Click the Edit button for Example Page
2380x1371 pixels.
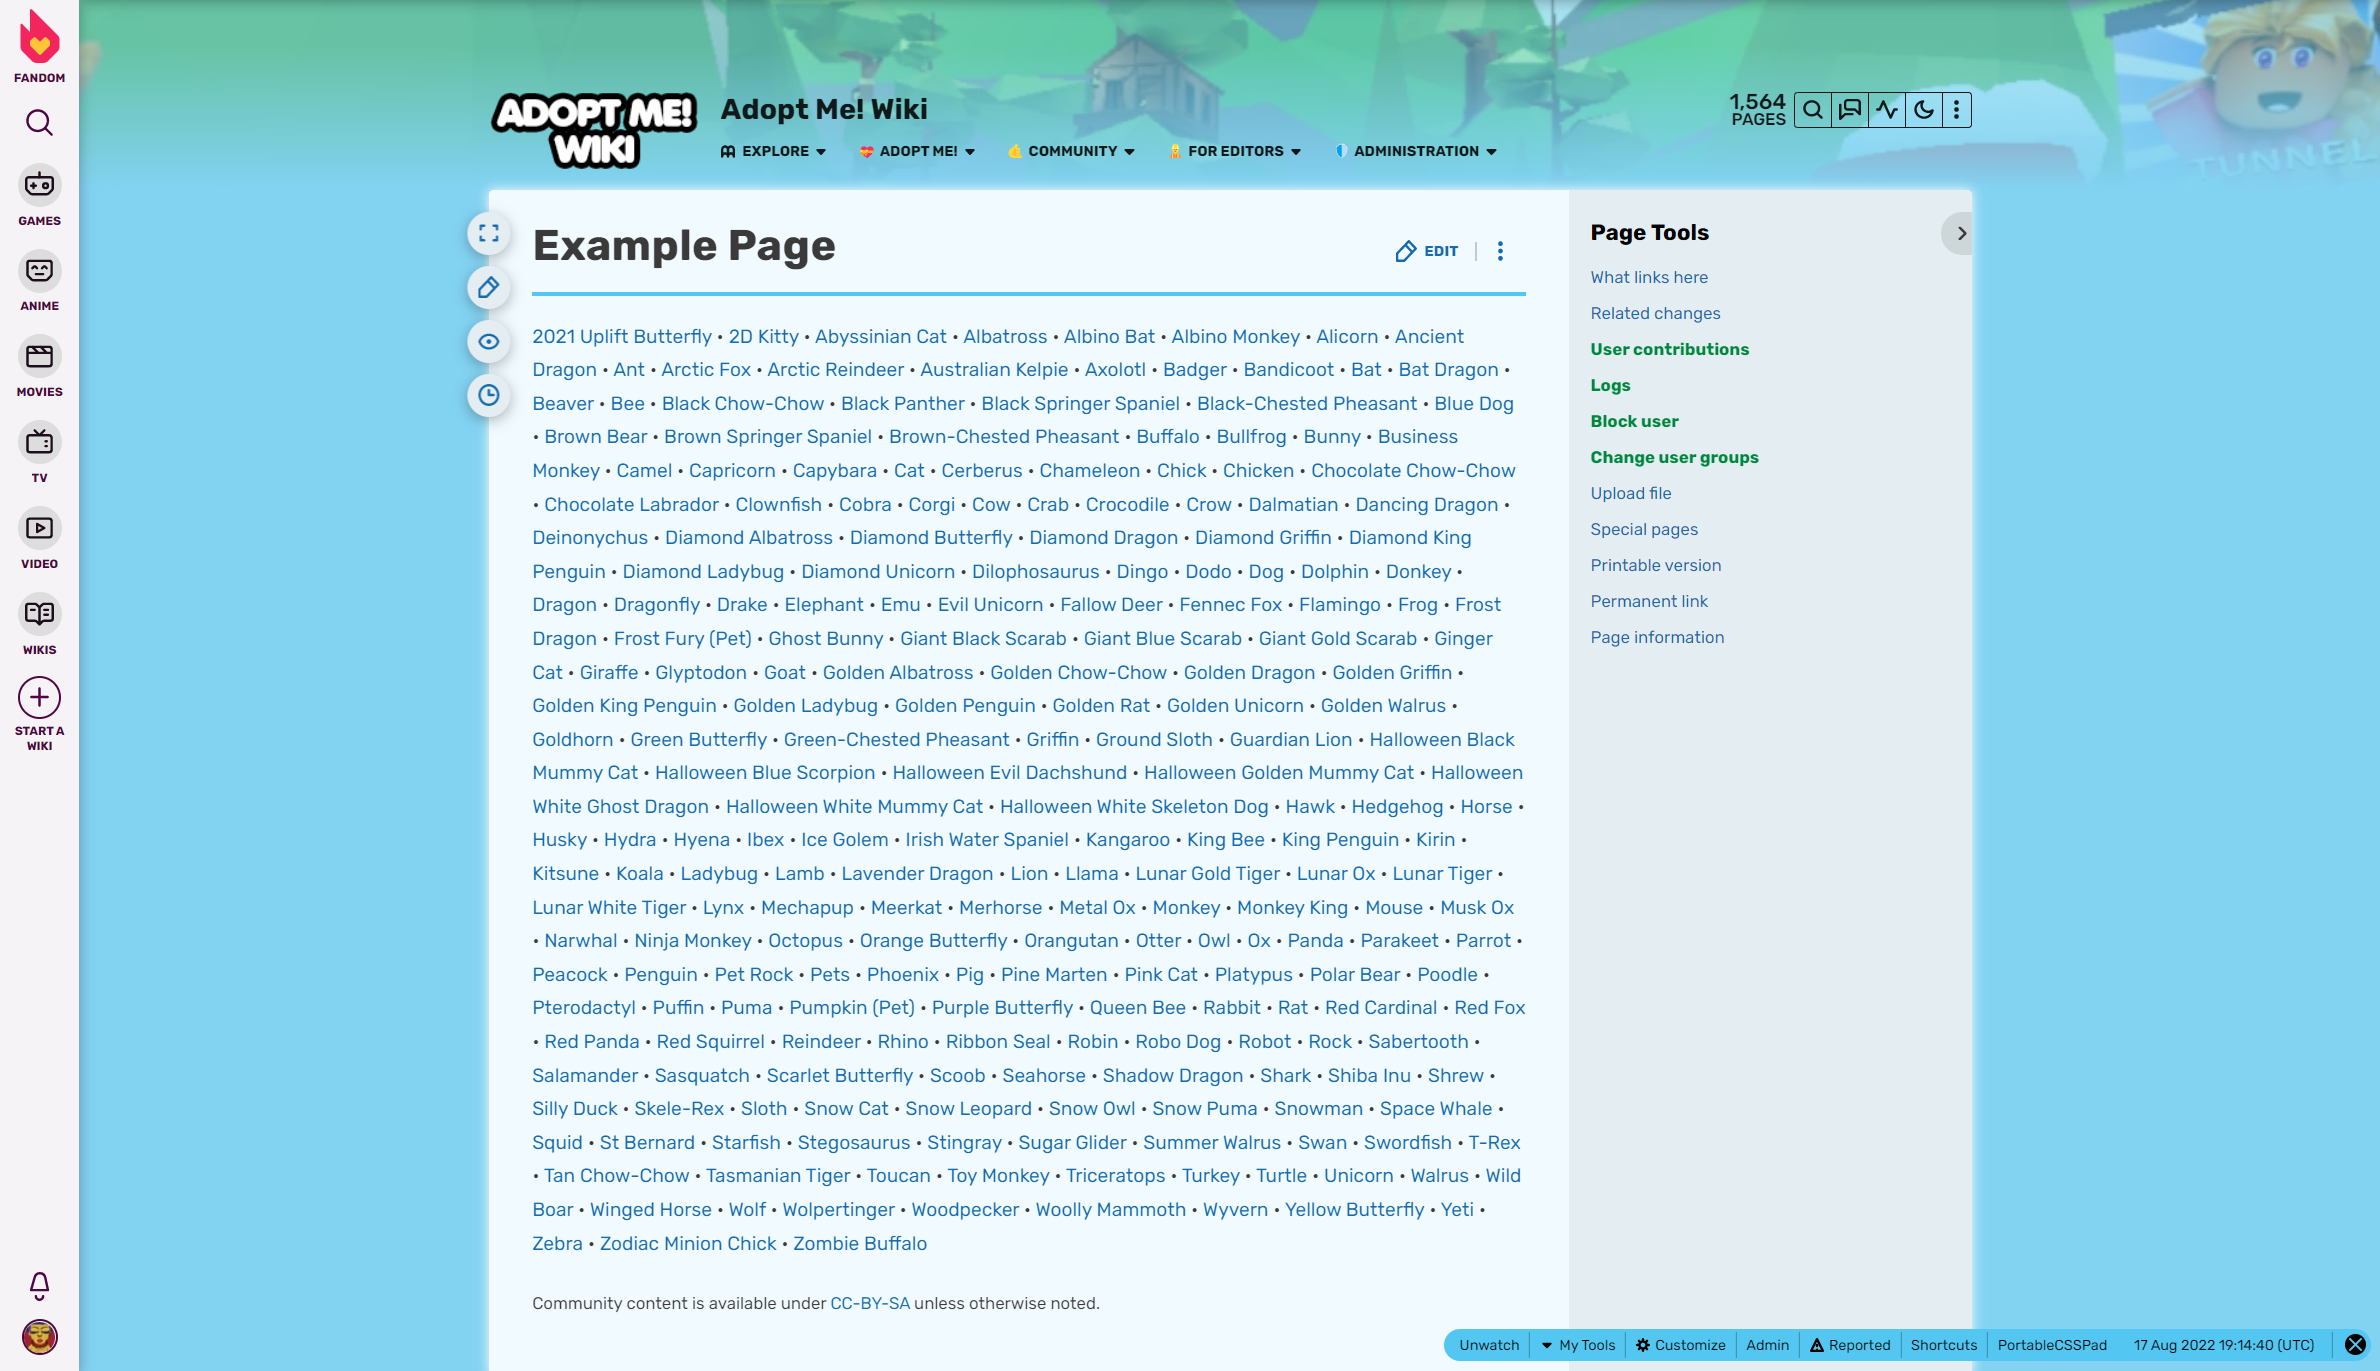(x=1427, y=251)
